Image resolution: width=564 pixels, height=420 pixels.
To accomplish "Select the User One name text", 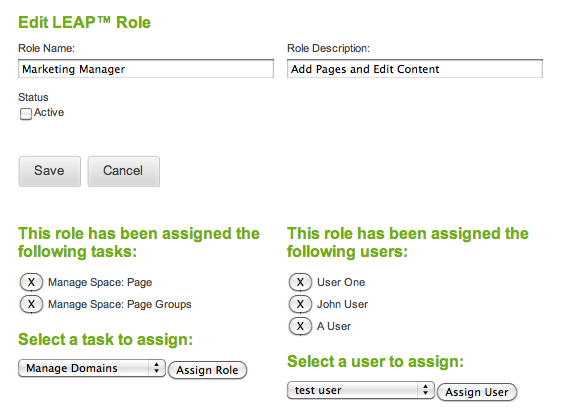I will click(341, 282).
